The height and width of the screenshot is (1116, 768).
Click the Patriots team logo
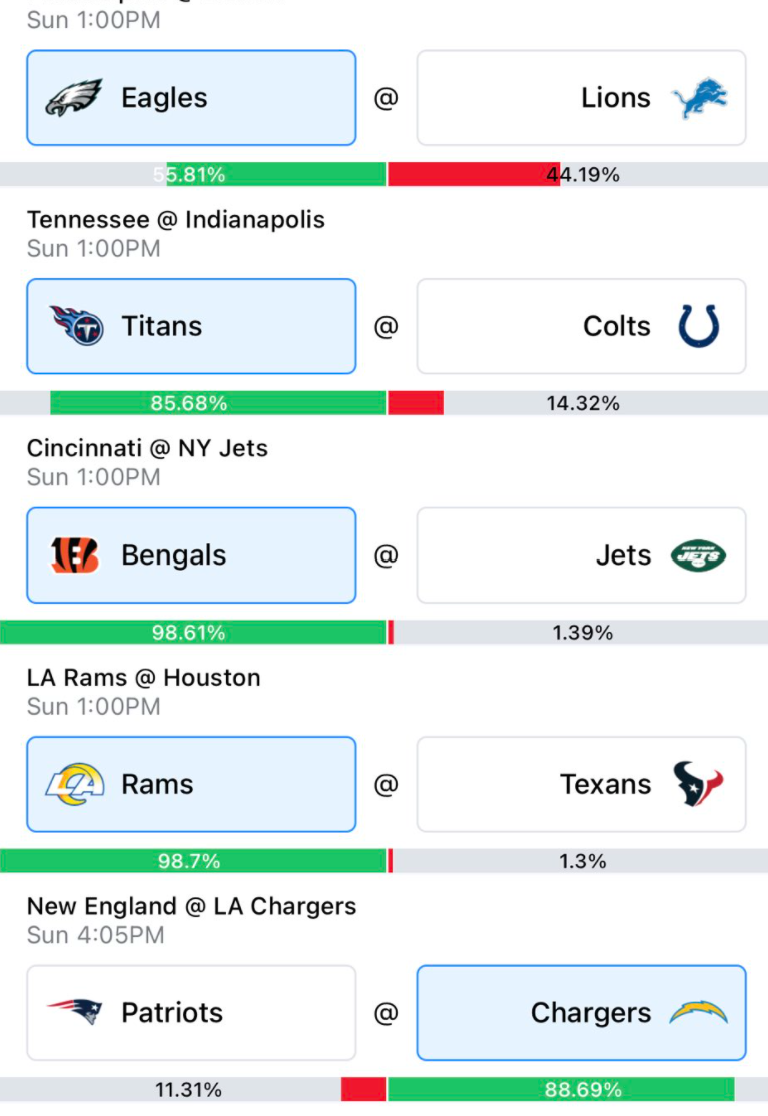coord(75,1011)
